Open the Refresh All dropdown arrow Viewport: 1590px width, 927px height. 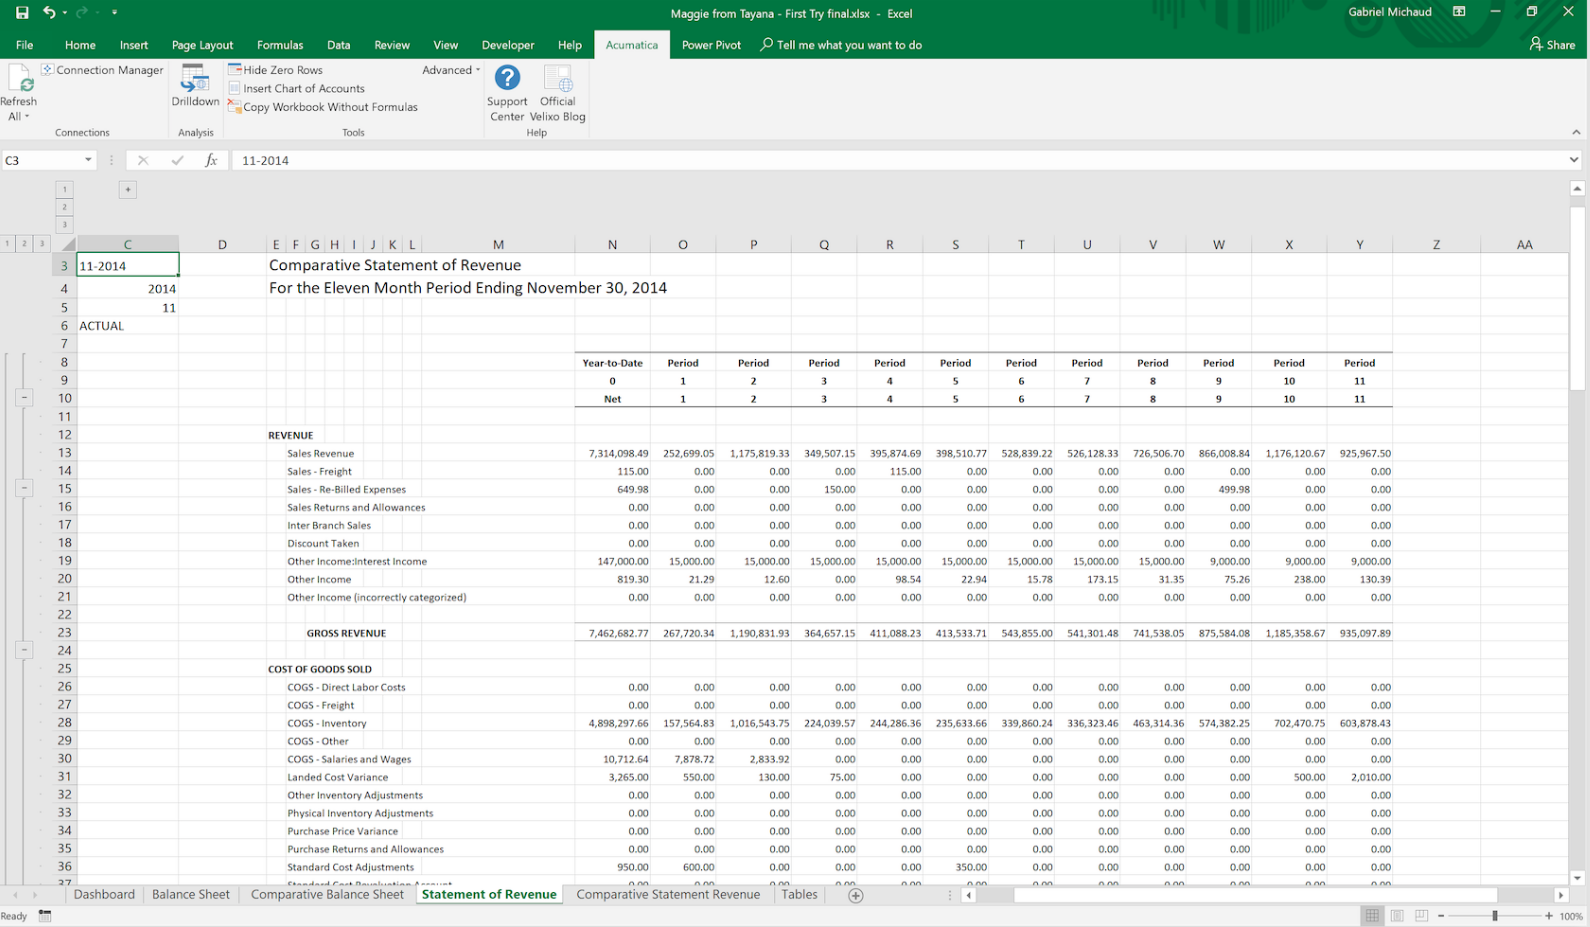point(27,117)
